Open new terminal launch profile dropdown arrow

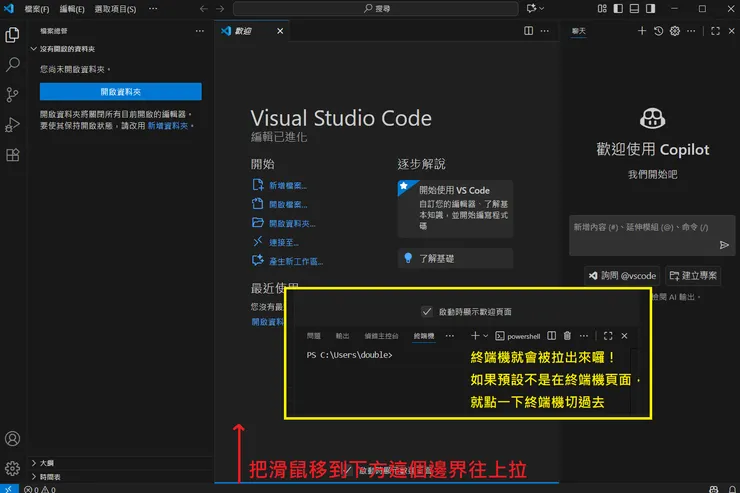coord(485,336)
